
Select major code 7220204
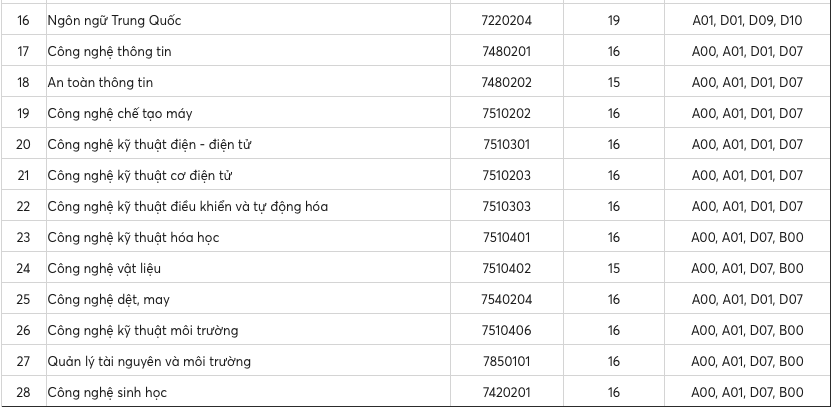click(x=506, y=20)
